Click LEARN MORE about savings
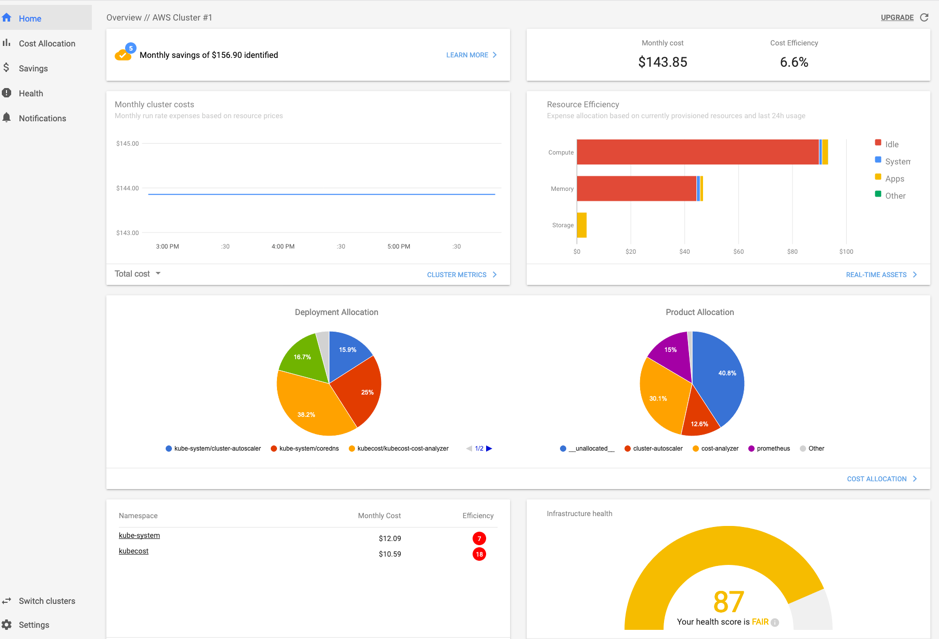The image size is (939, 639). coord(467,54)
